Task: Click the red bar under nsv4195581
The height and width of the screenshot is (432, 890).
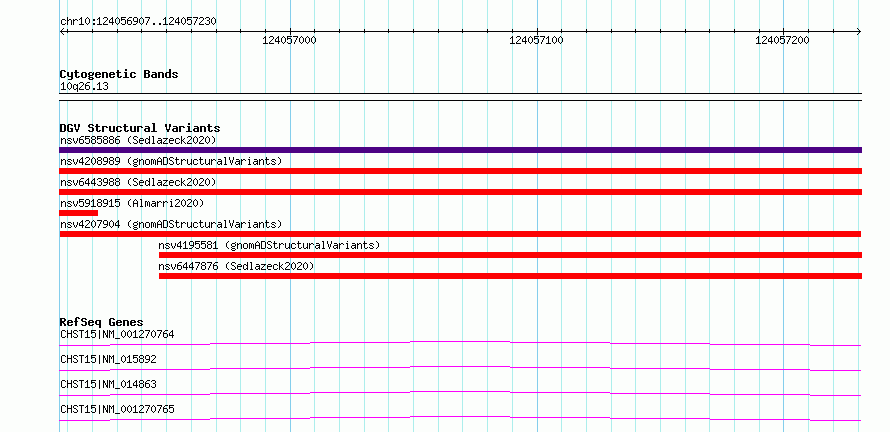Action: [x=510, y=255]
